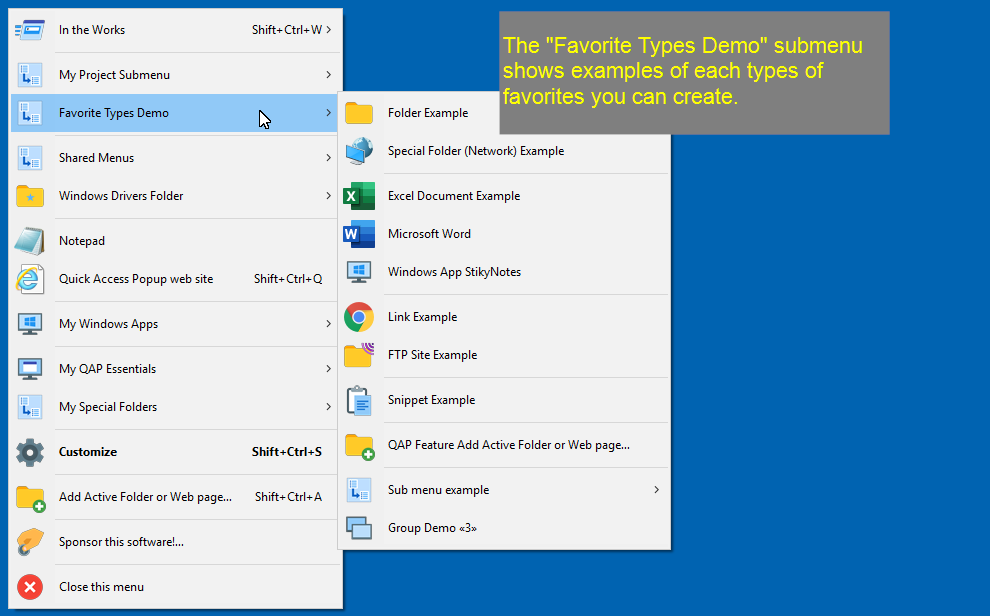Choose the bold Customize entry
Viewport: 990px width, 616px height.
pyautogui.click(x=175, y=452)
